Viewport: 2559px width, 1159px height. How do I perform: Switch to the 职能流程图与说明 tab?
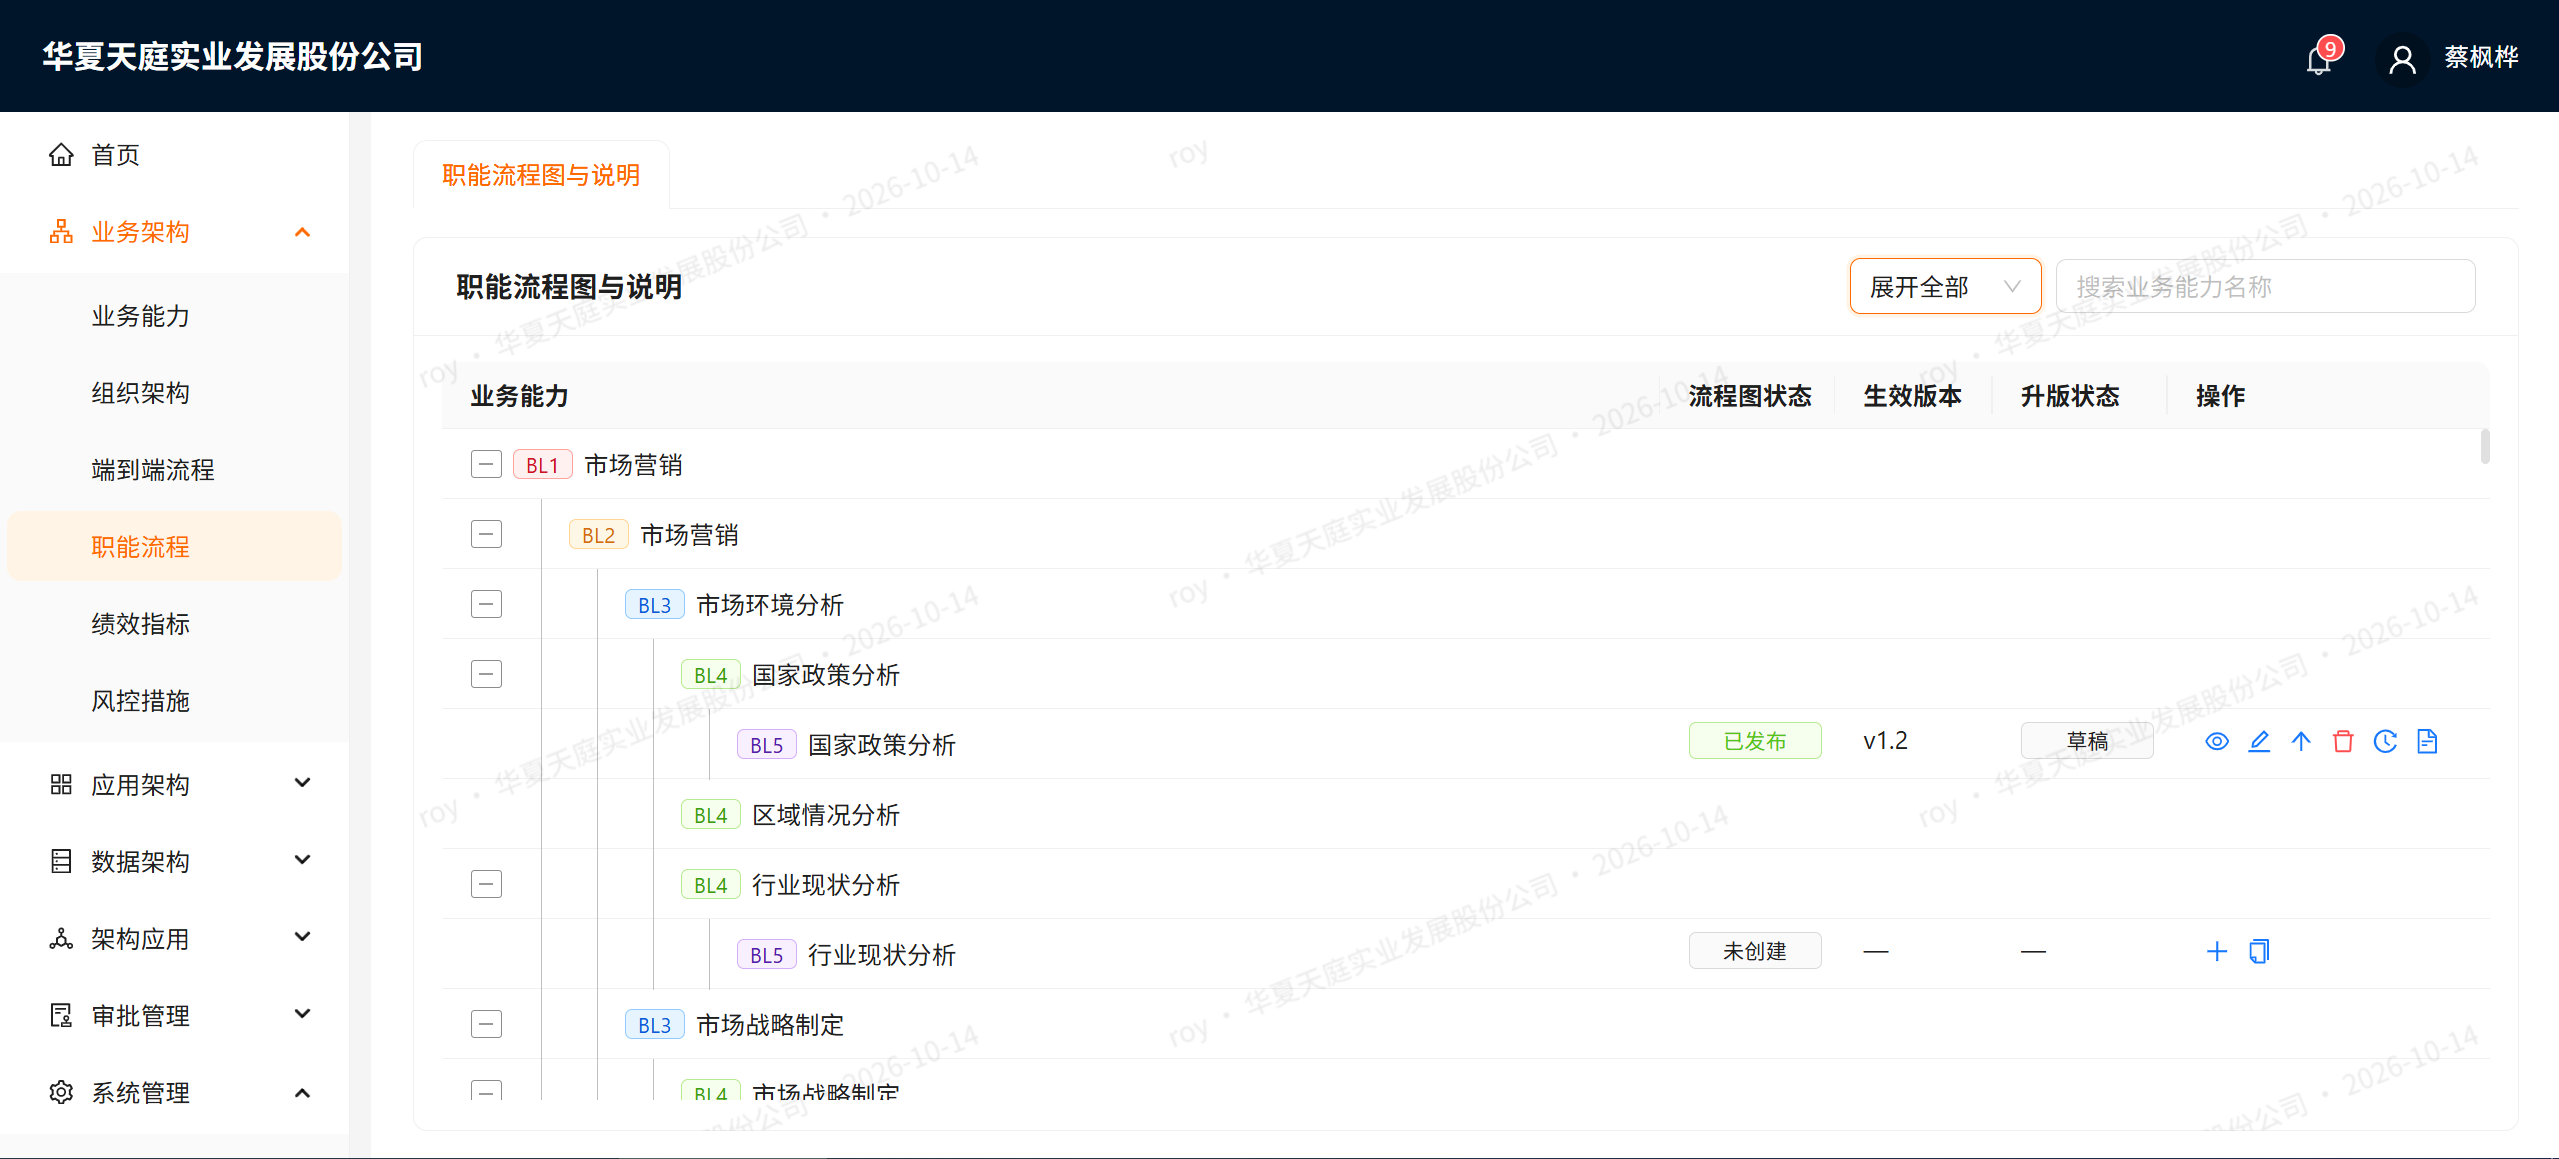click(541, 175)
